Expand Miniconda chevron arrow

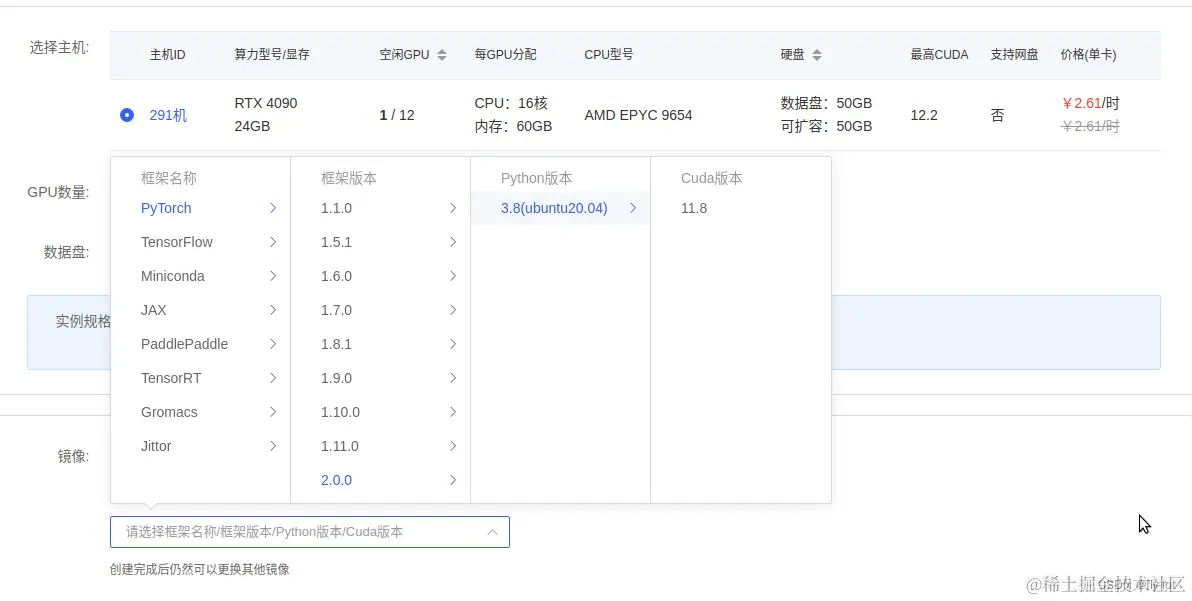(x=273, y=276)
